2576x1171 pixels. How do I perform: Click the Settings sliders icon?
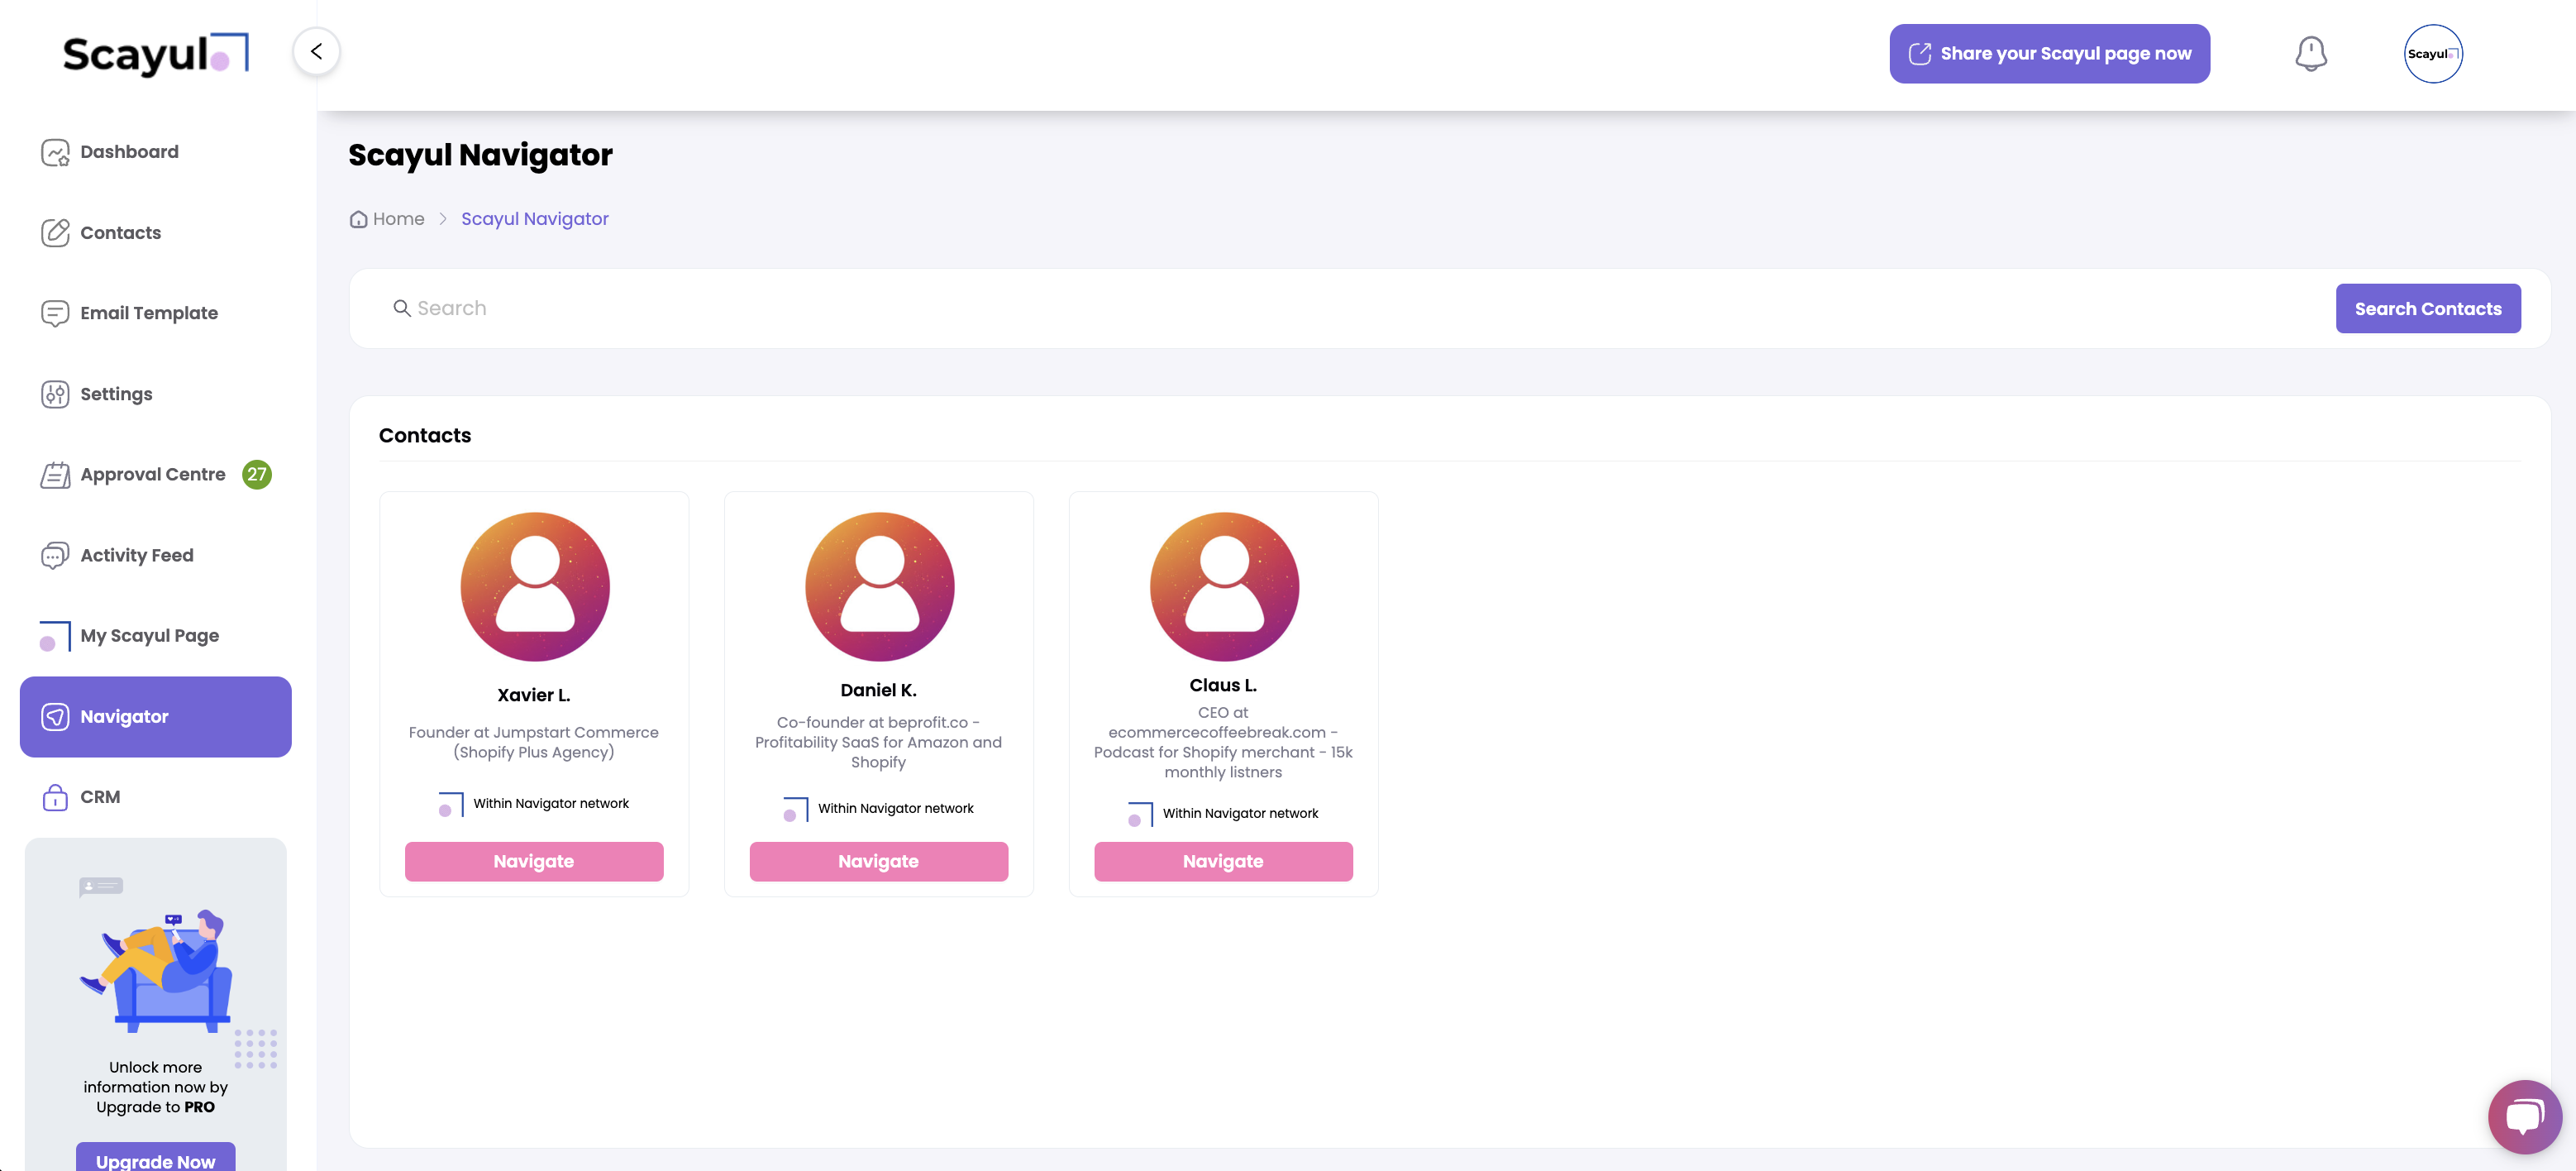click(55, 394)
